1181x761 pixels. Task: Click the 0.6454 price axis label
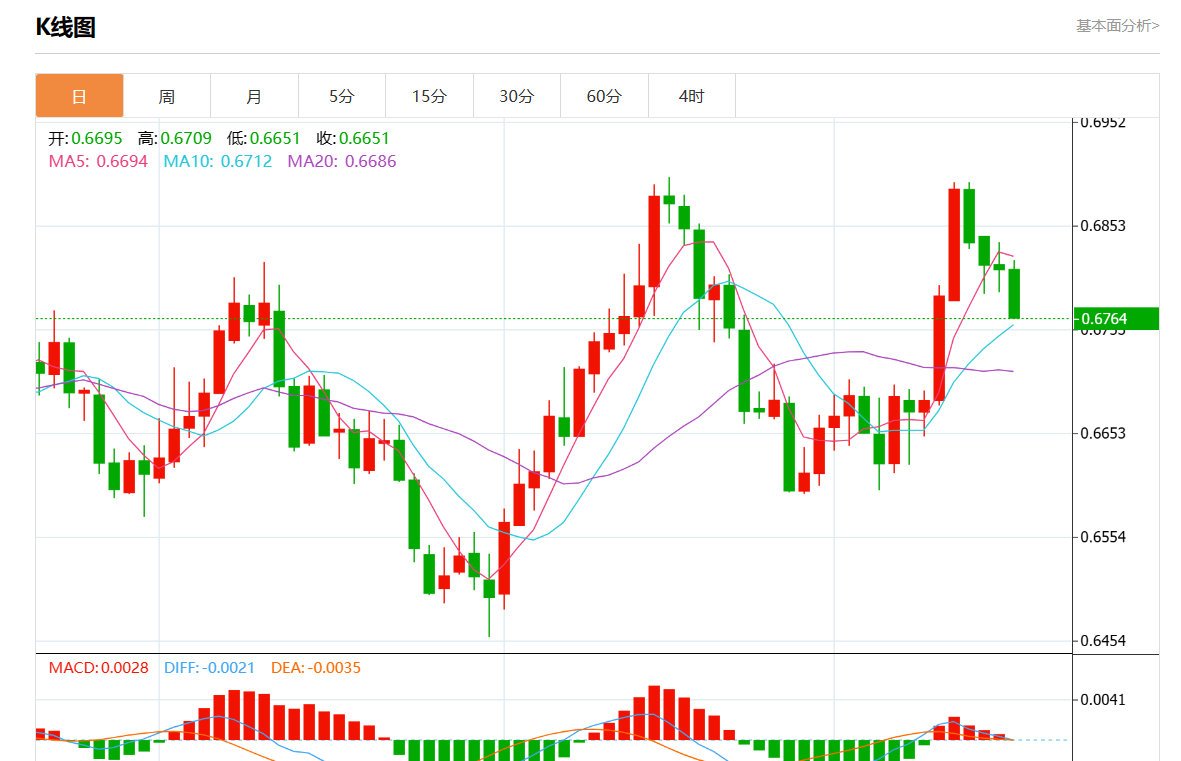click(1103, 641)
